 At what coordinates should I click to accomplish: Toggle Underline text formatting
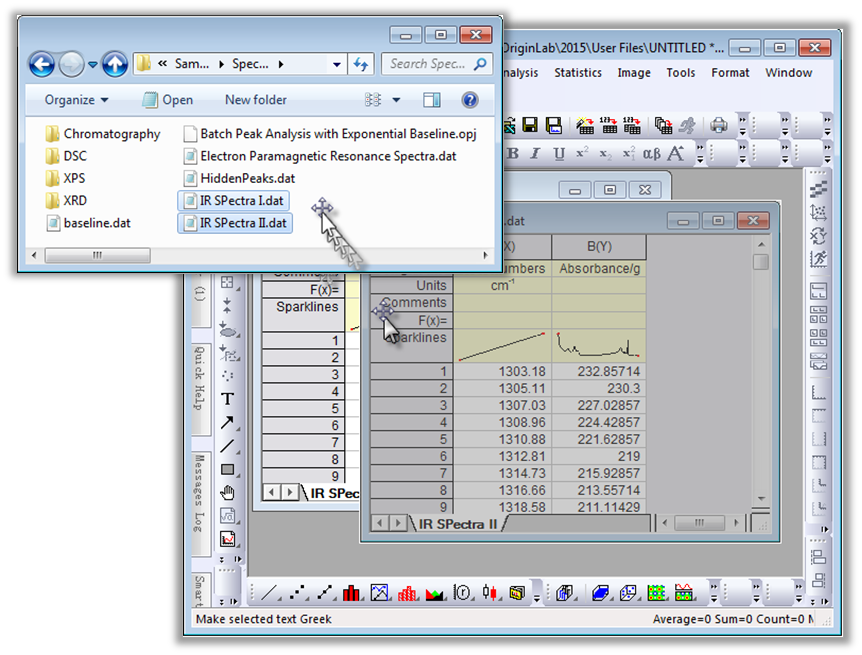pos(559,153)
